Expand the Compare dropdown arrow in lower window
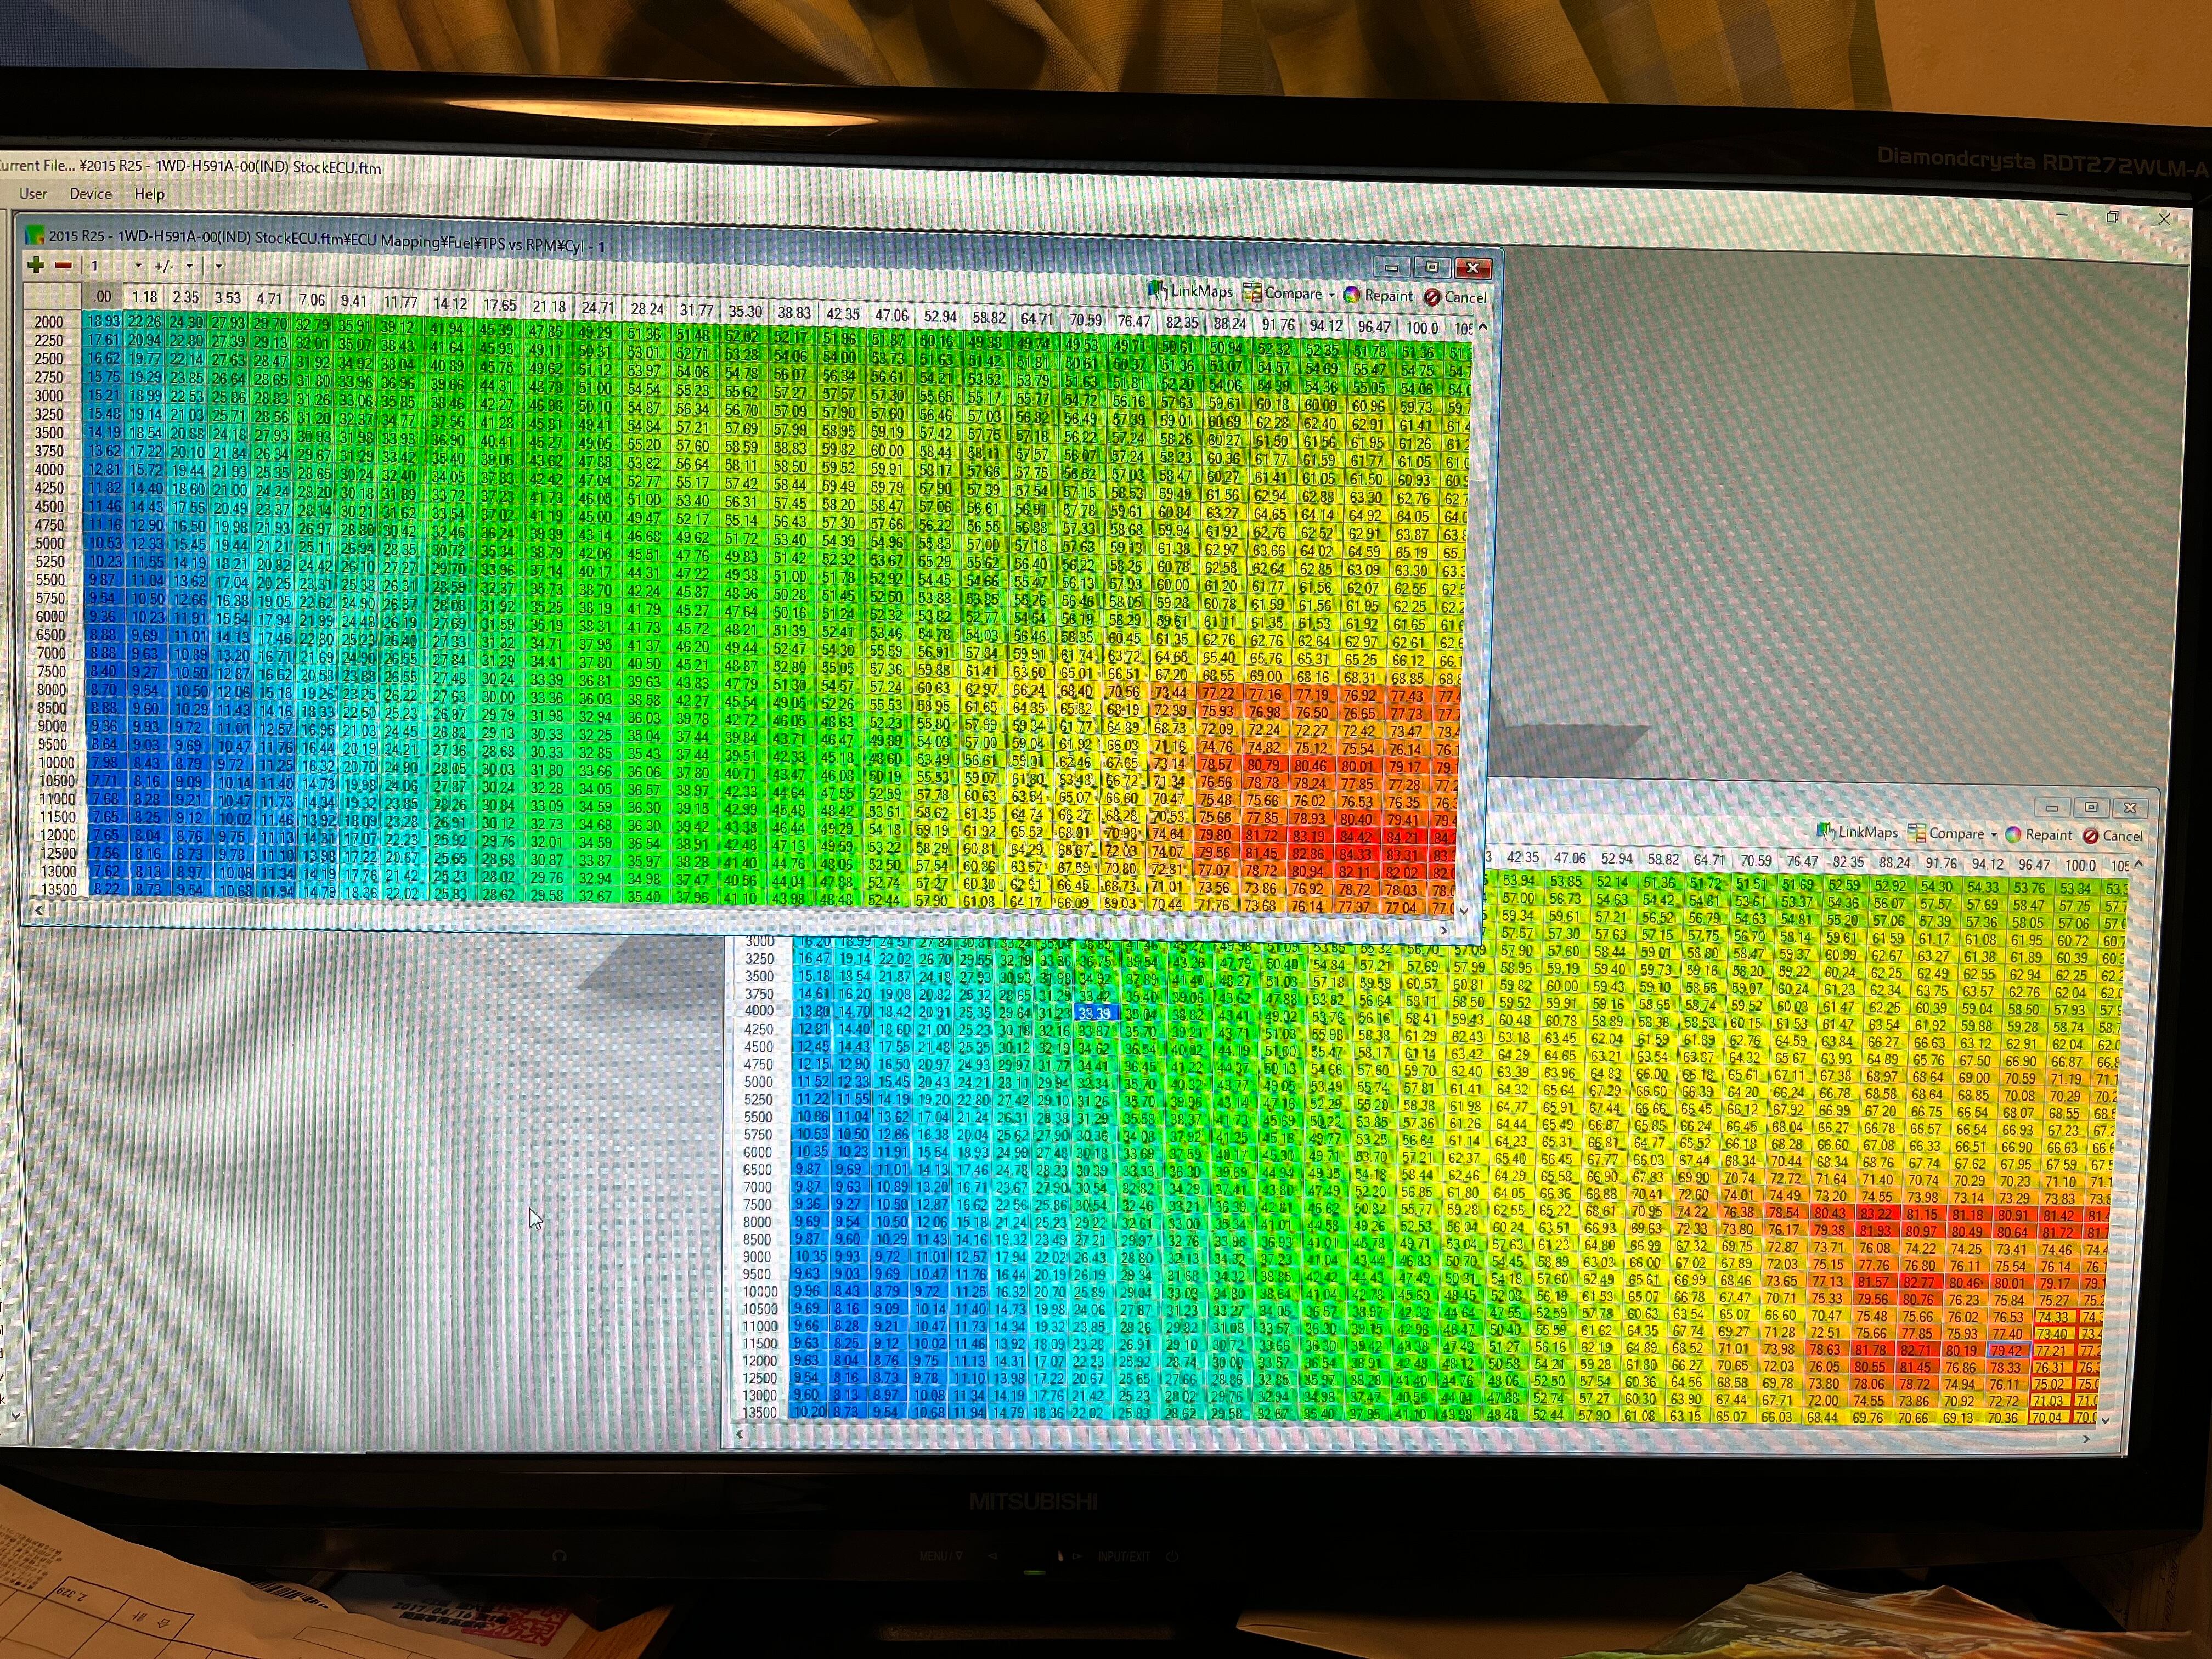 [x=1993, y=835]
